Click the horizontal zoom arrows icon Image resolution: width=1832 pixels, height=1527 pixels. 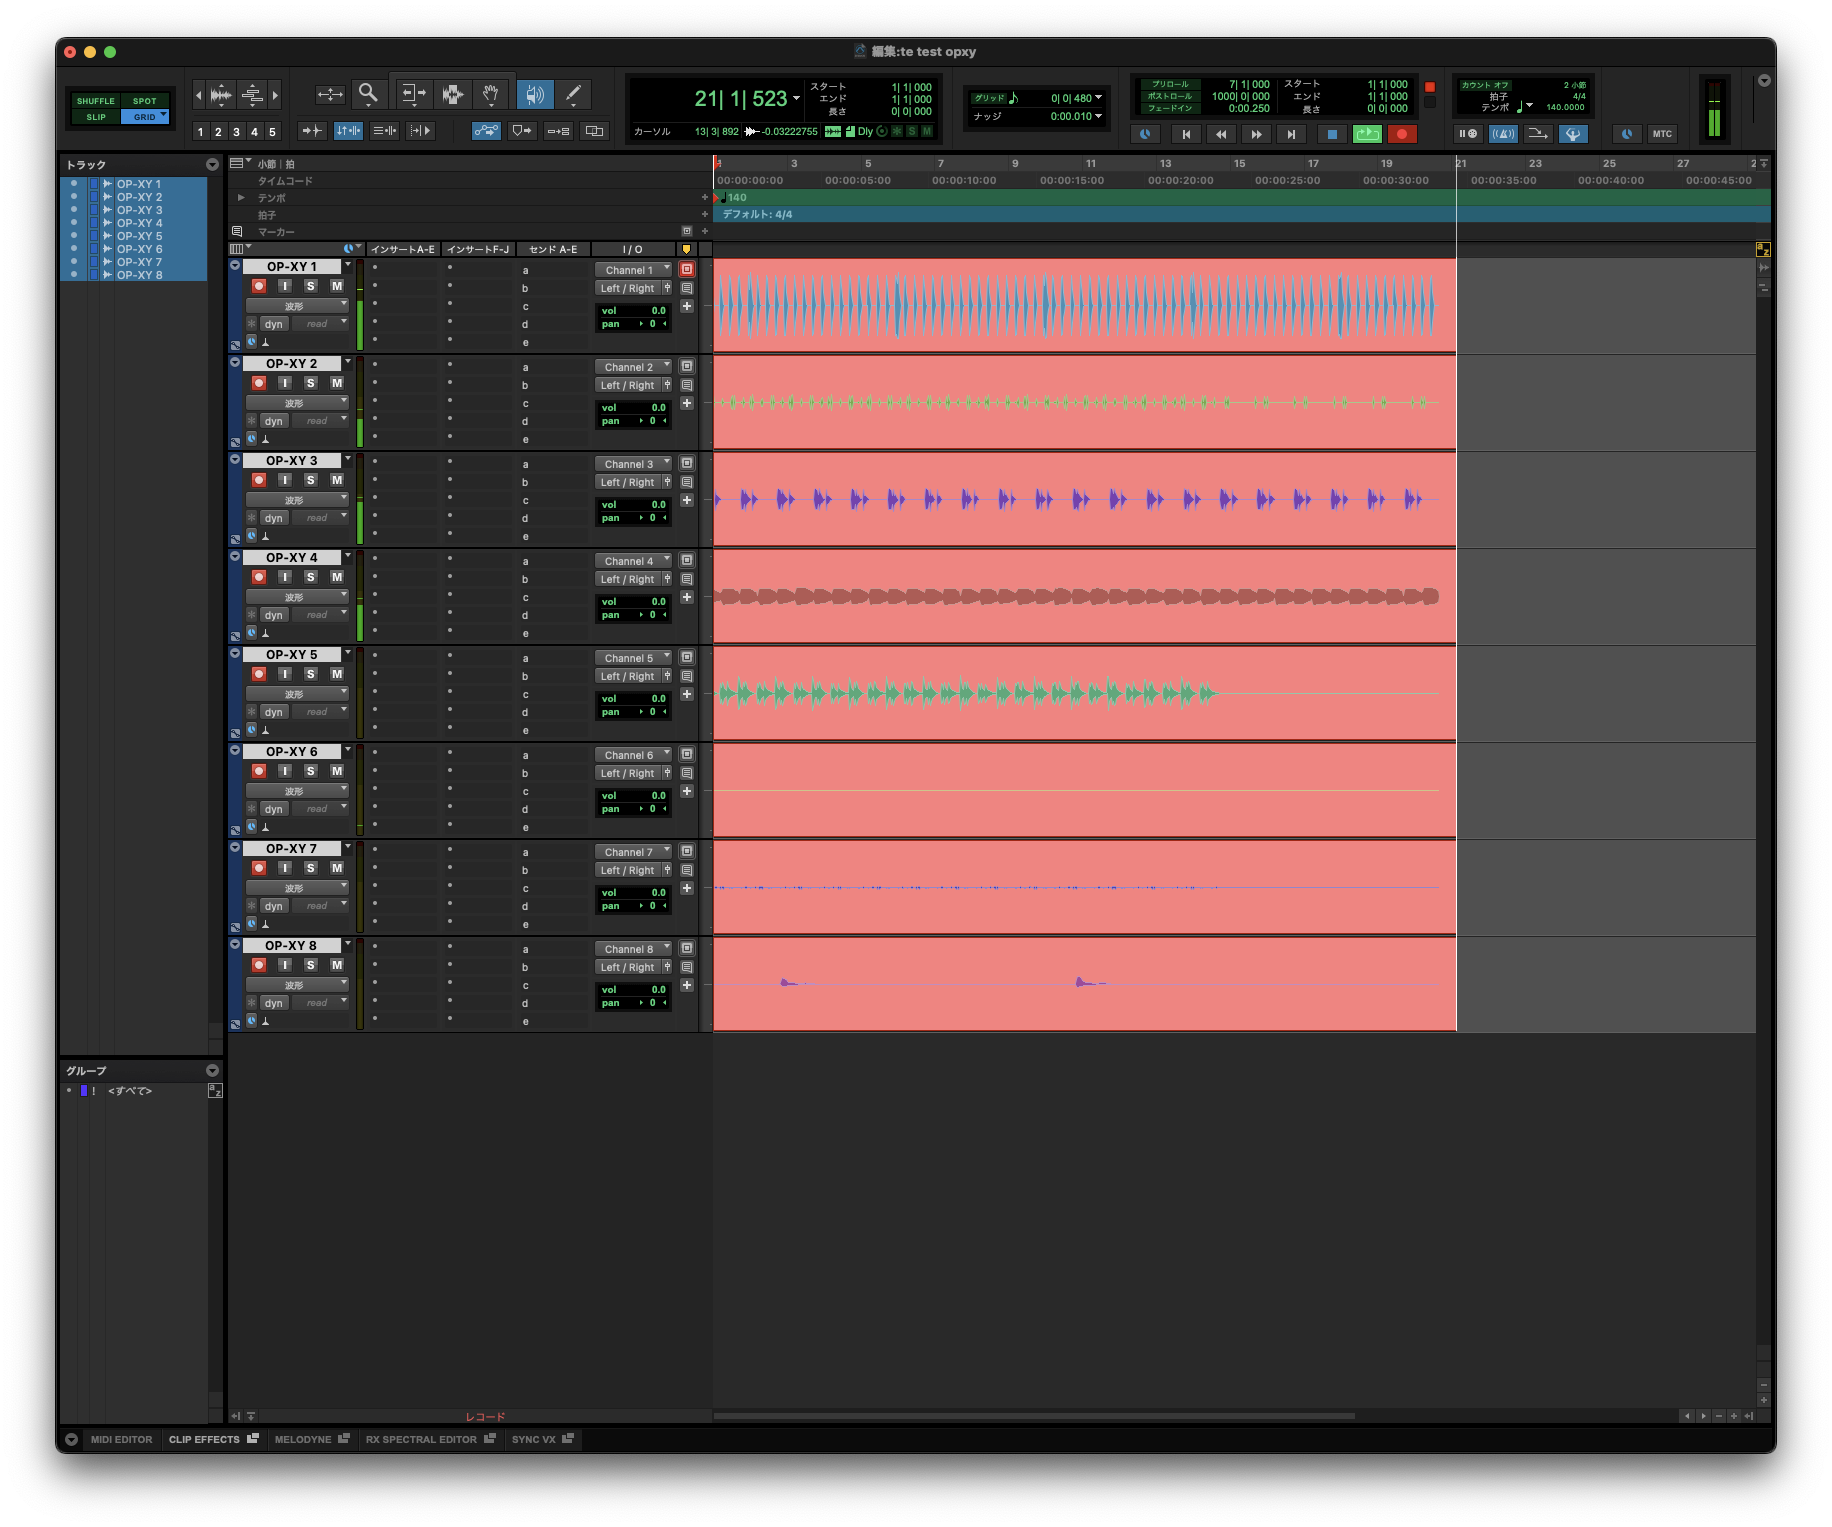[330, 94]
